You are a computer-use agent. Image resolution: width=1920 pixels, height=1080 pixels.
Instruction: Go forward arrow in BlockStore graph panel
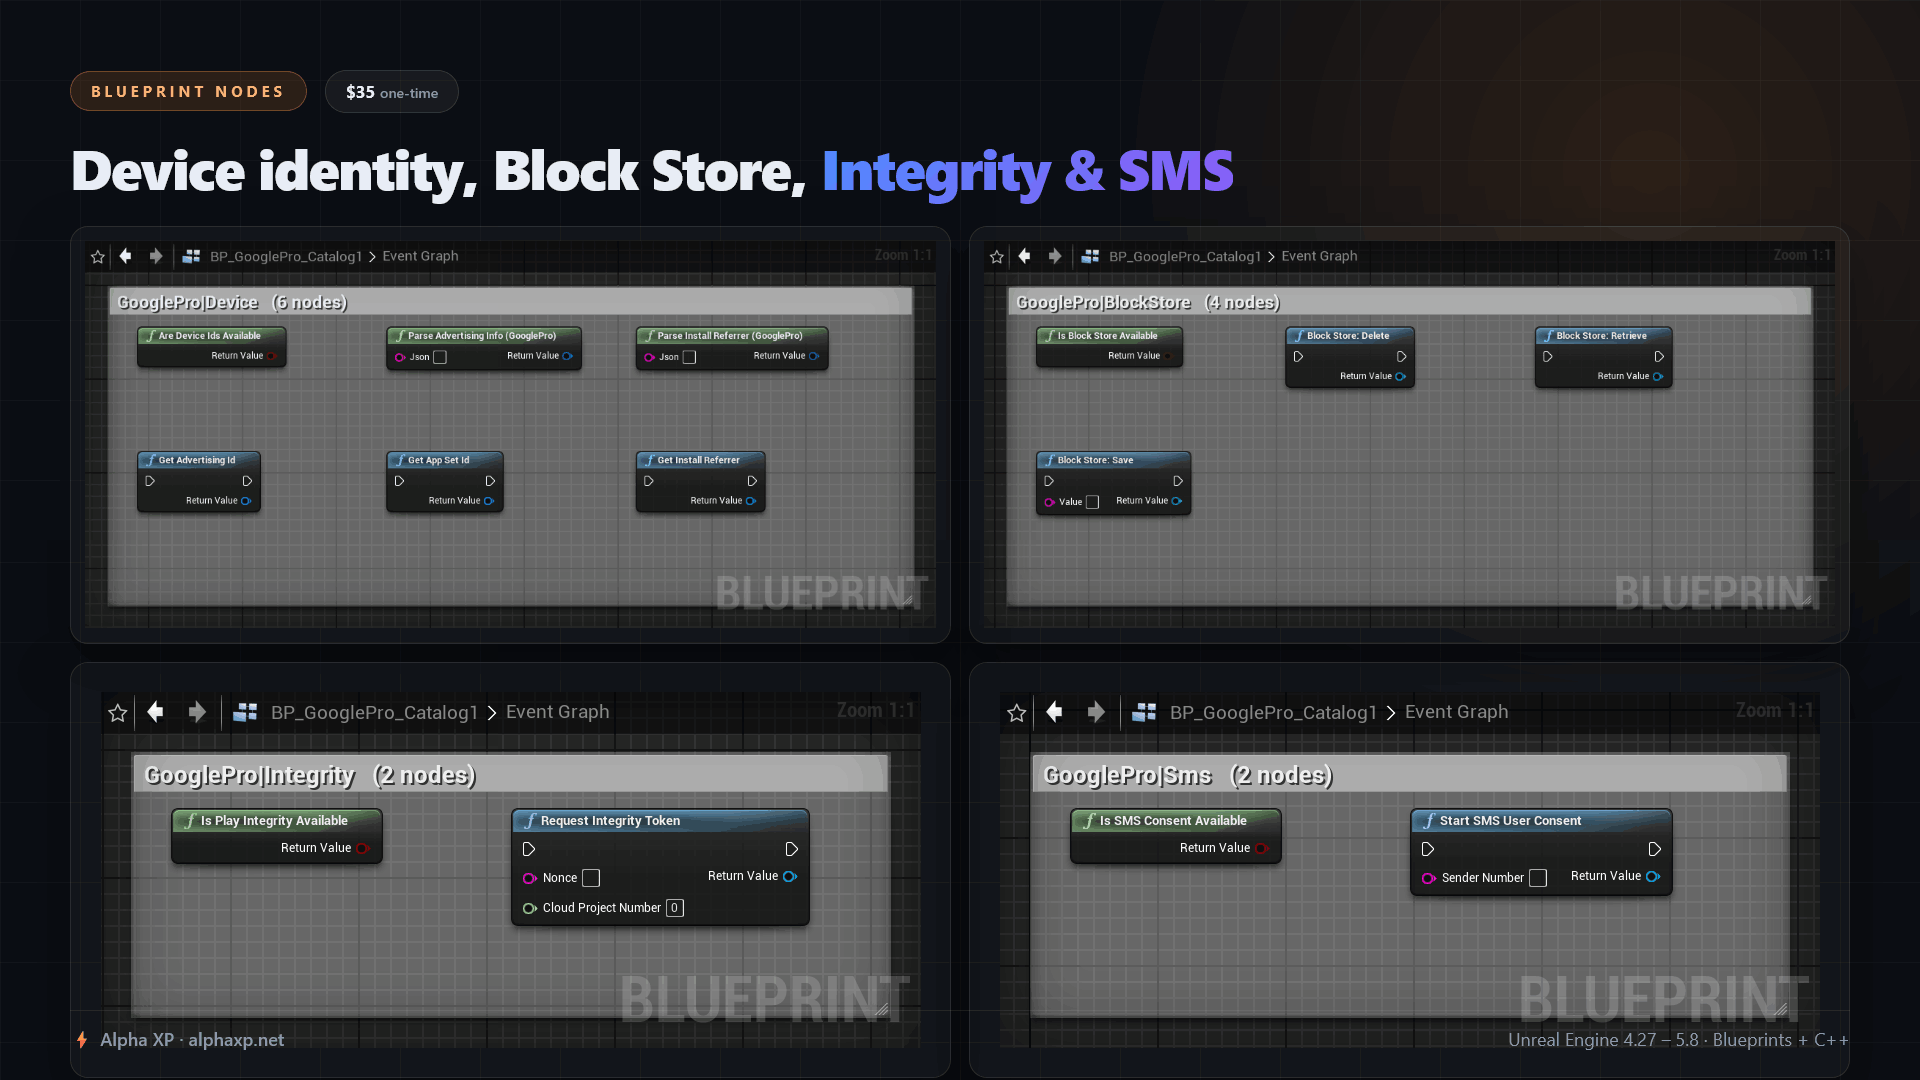pos(1054,256)
